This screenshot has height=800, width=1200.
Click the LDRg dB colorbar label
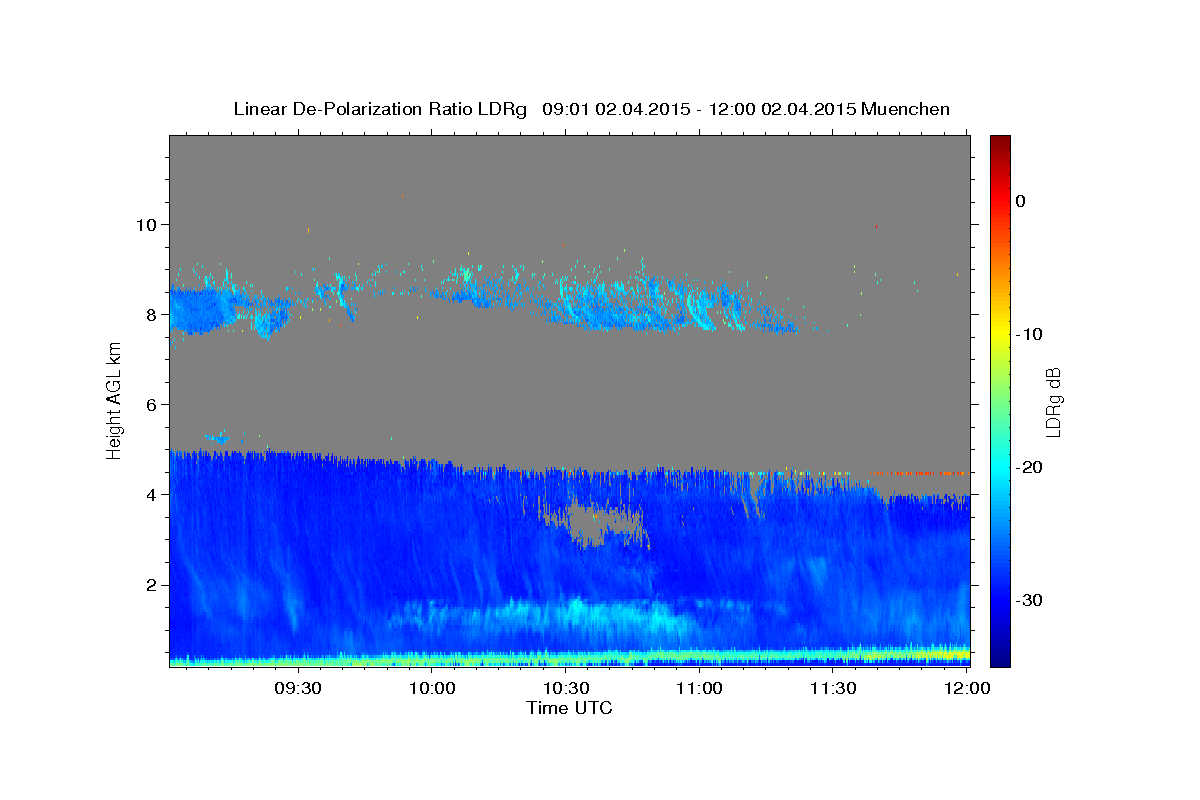pos(1053,401)
